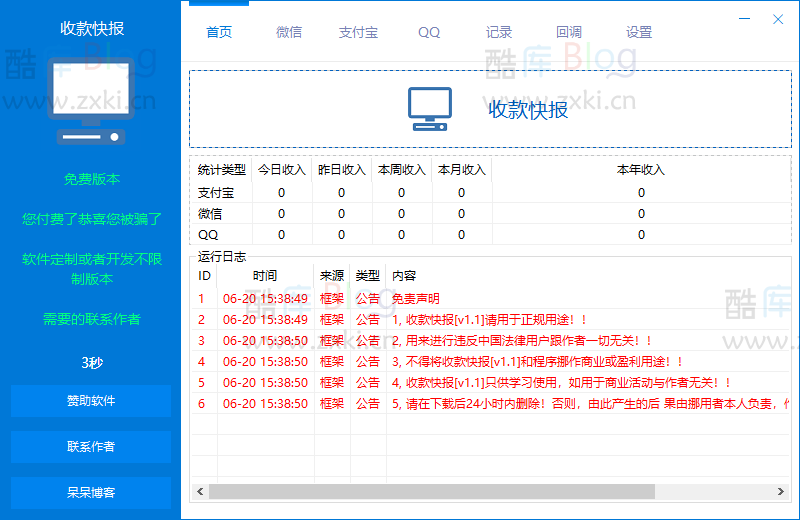This screenshot has width=800, height=520.
Task: Click the 本年收入 column header
Action: pos(641,170)
